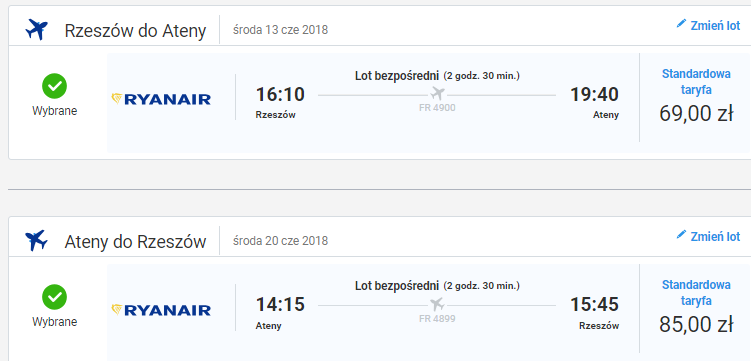This screenshot has height=361, width=751.
Task: Select Standardowa taryfa priced 85,00 zł
Action: [x=696, y=308]
